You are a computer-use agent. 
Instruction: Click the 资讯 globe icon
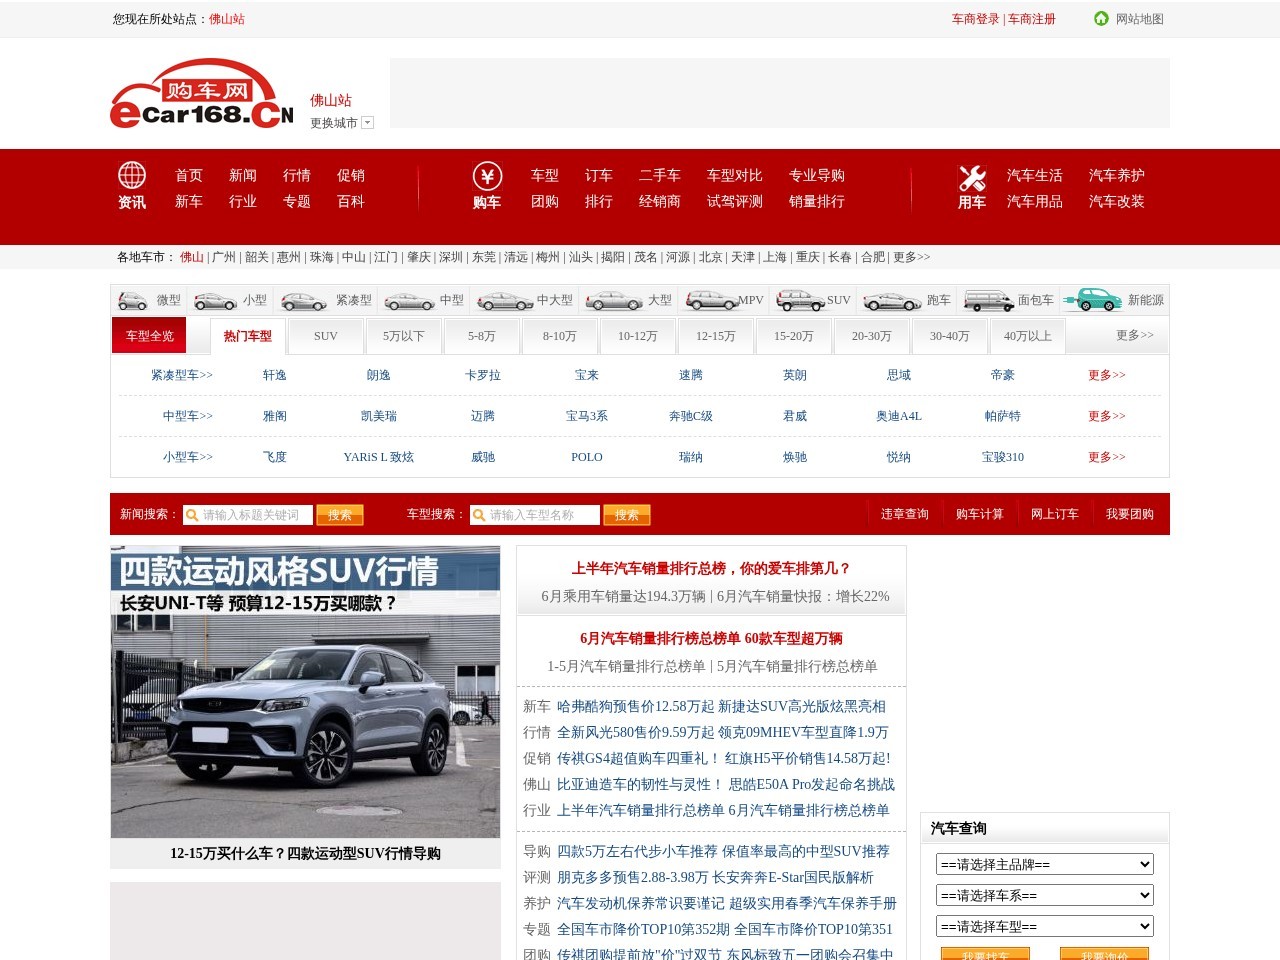[132, 175]
